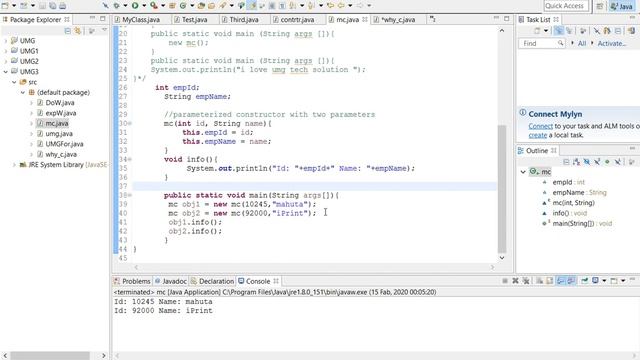Toggle Scheduled presentation in Task List
The width and height of the screenshot is (640, 360).
[569, 31]
